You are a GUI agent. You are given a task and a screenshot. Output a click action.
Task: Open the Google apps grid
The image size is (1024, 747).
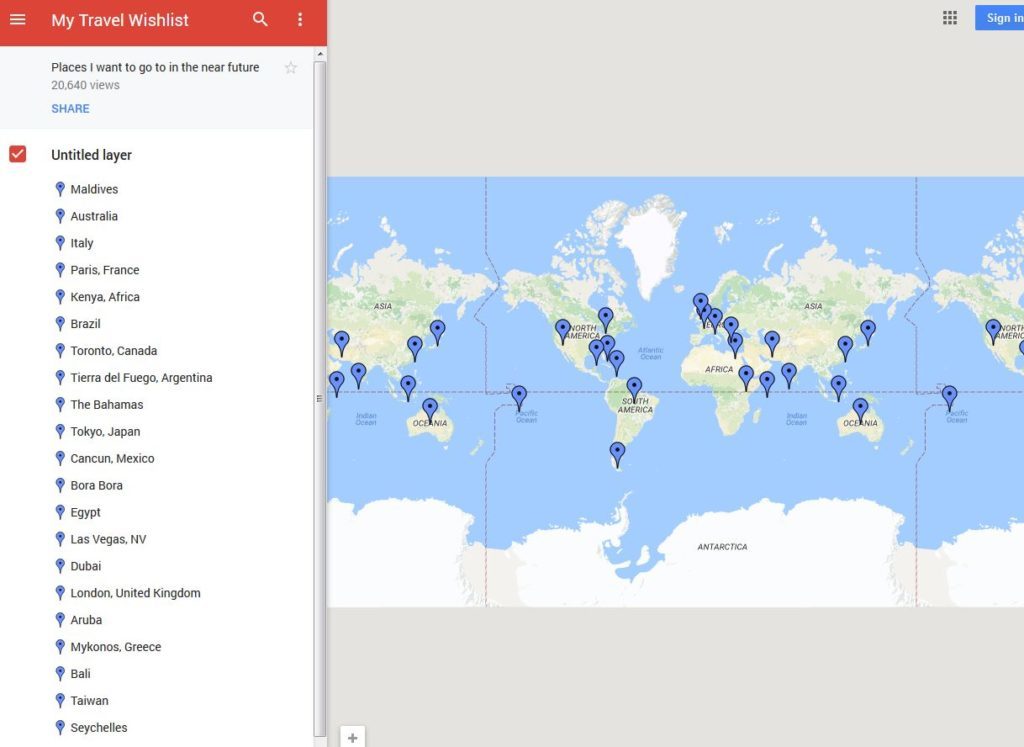[x=950, y=18]
